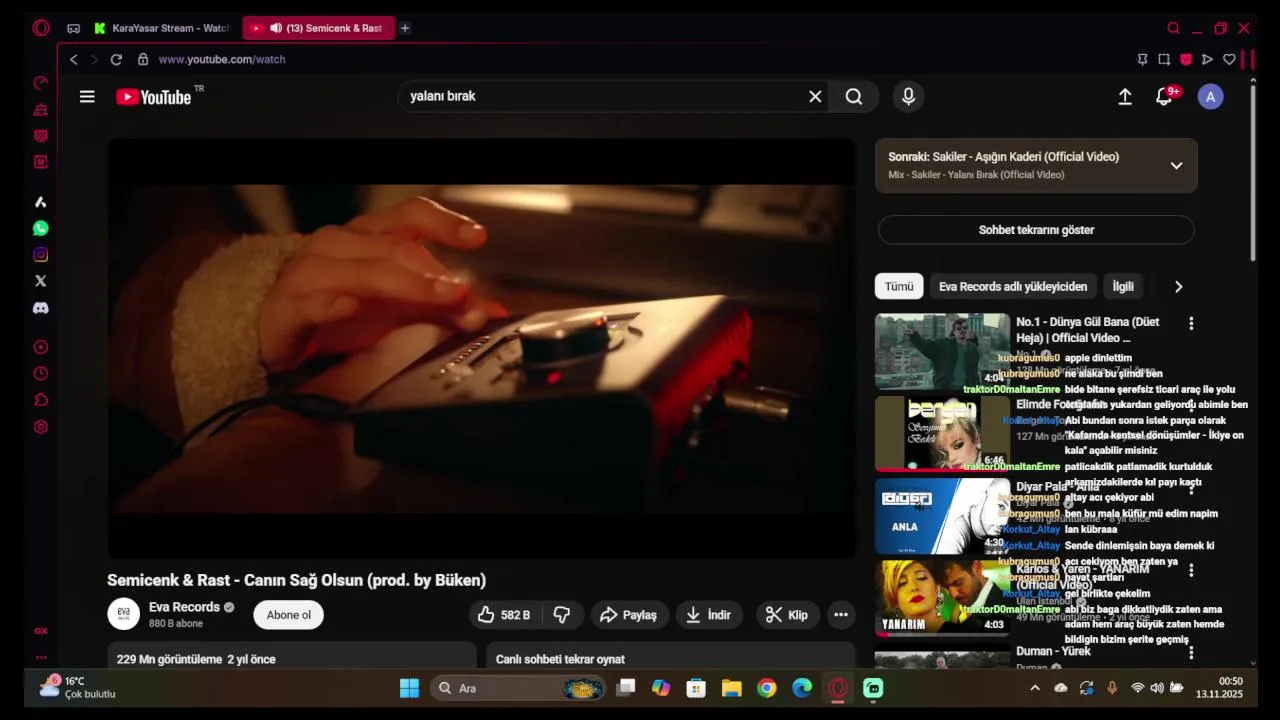The width and height of the screenshot is (1280, 720).
Task: Select the 'İlgili' filter chip
Action: pyautogui.click(x=1123, y=286)
